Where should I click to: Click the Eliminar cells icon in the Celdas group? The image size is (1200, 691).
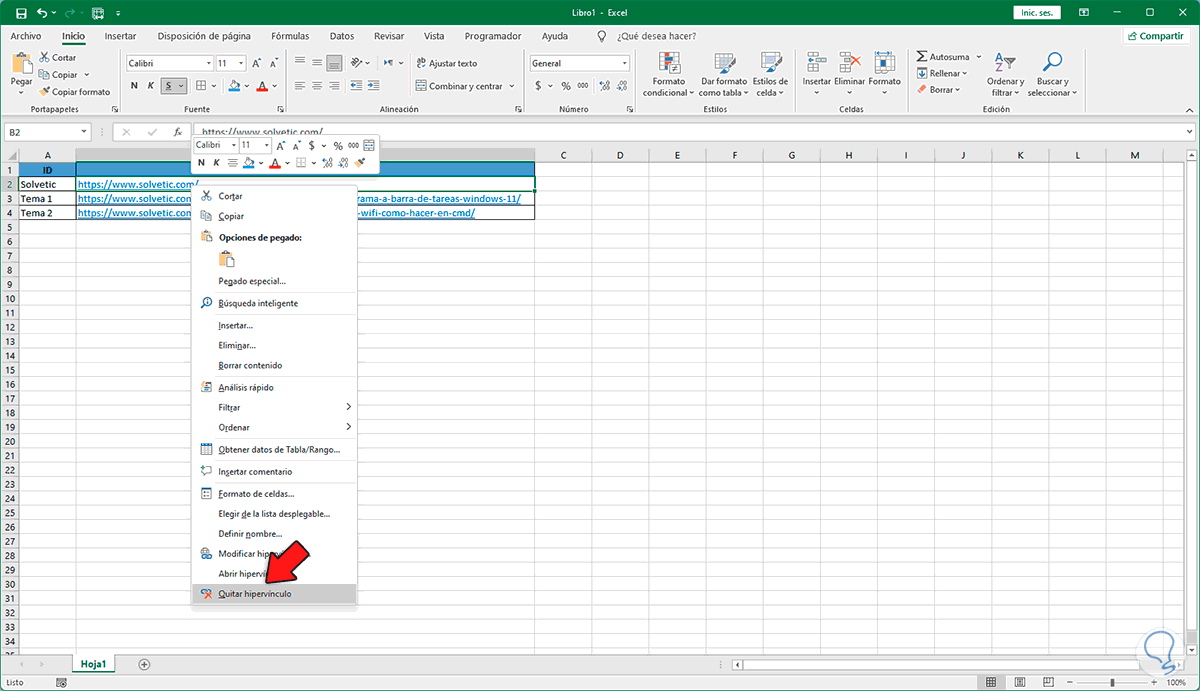(x=850, y=64)
